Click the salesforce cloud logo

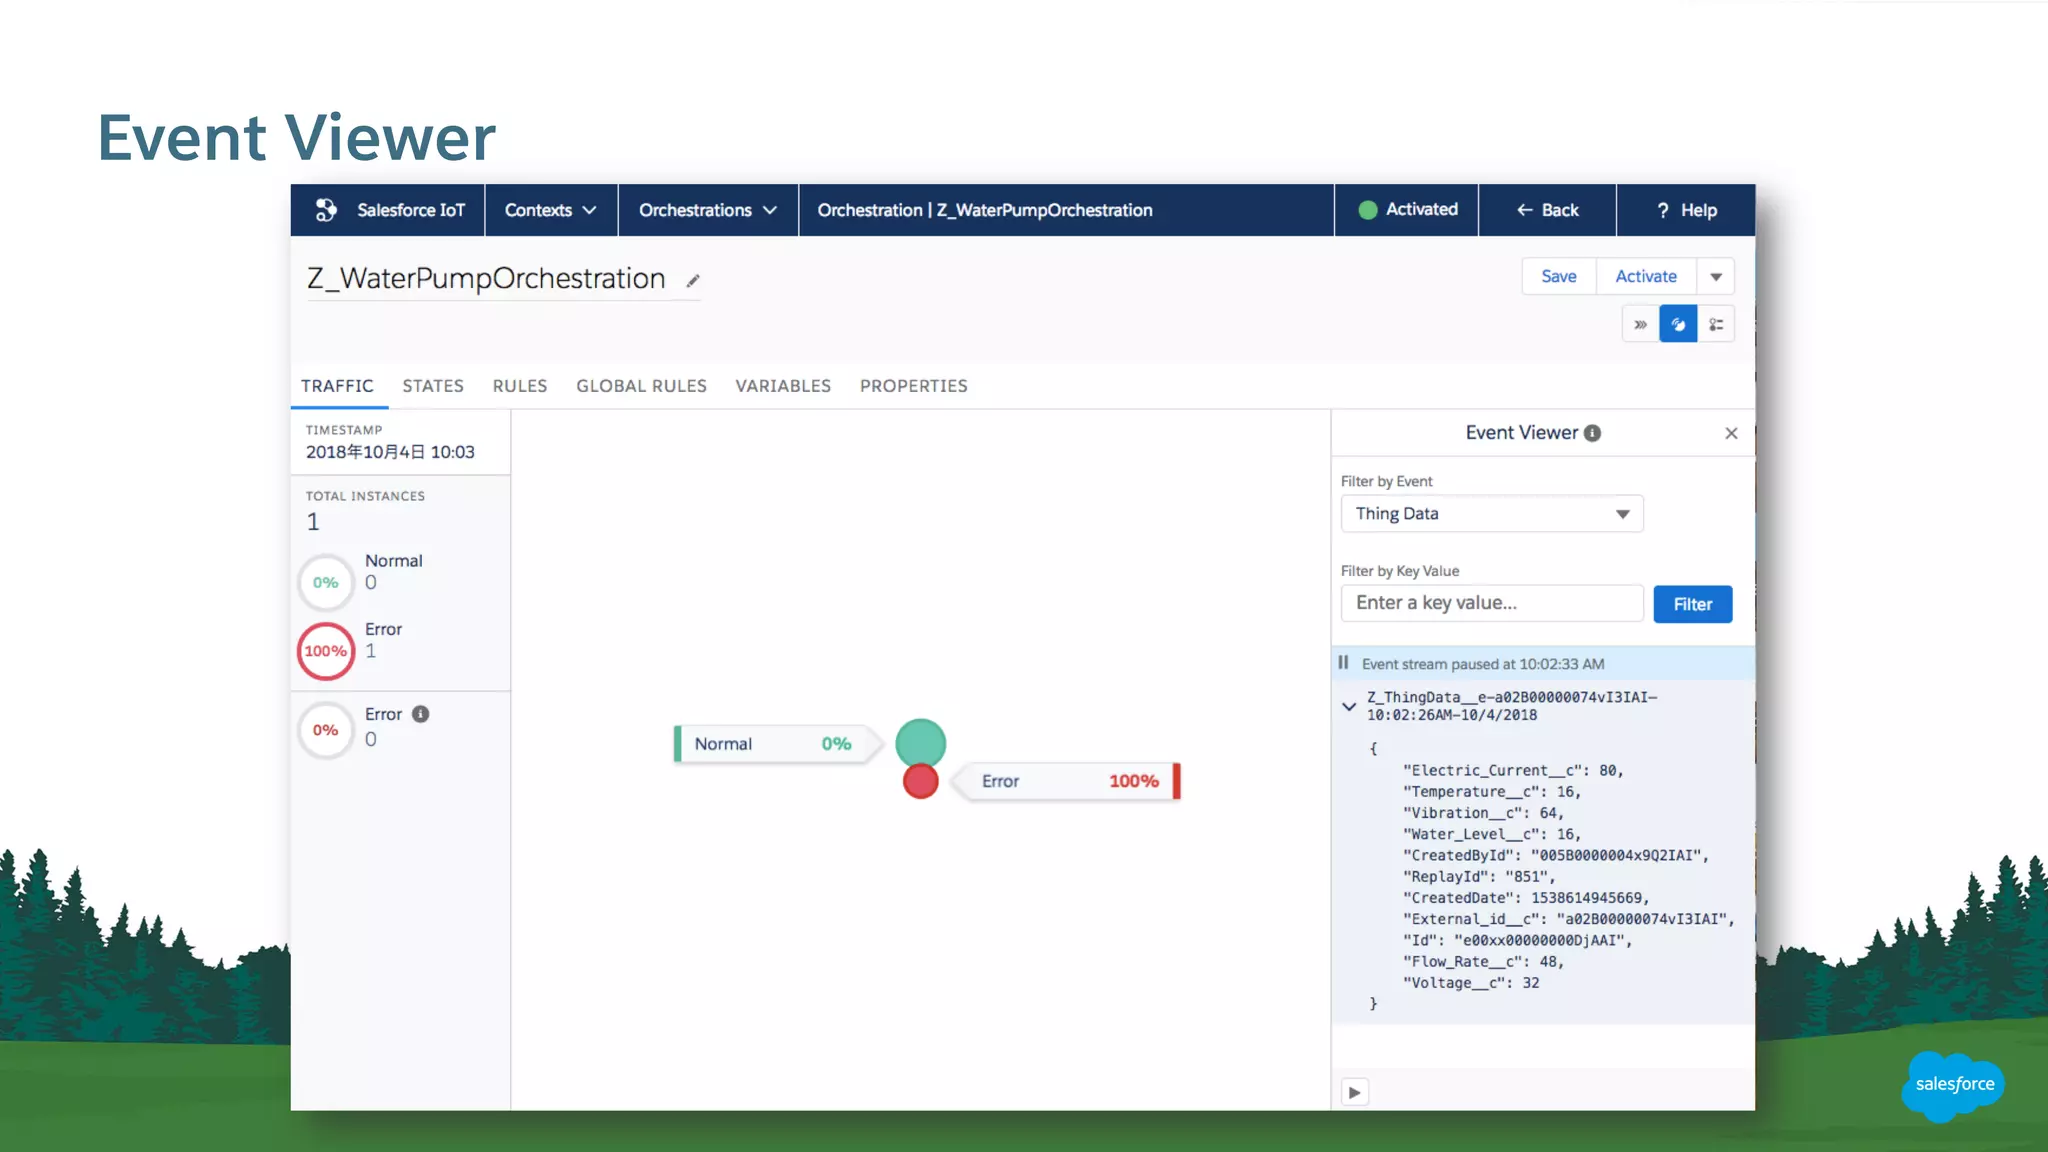[x=1953, y=1086]
